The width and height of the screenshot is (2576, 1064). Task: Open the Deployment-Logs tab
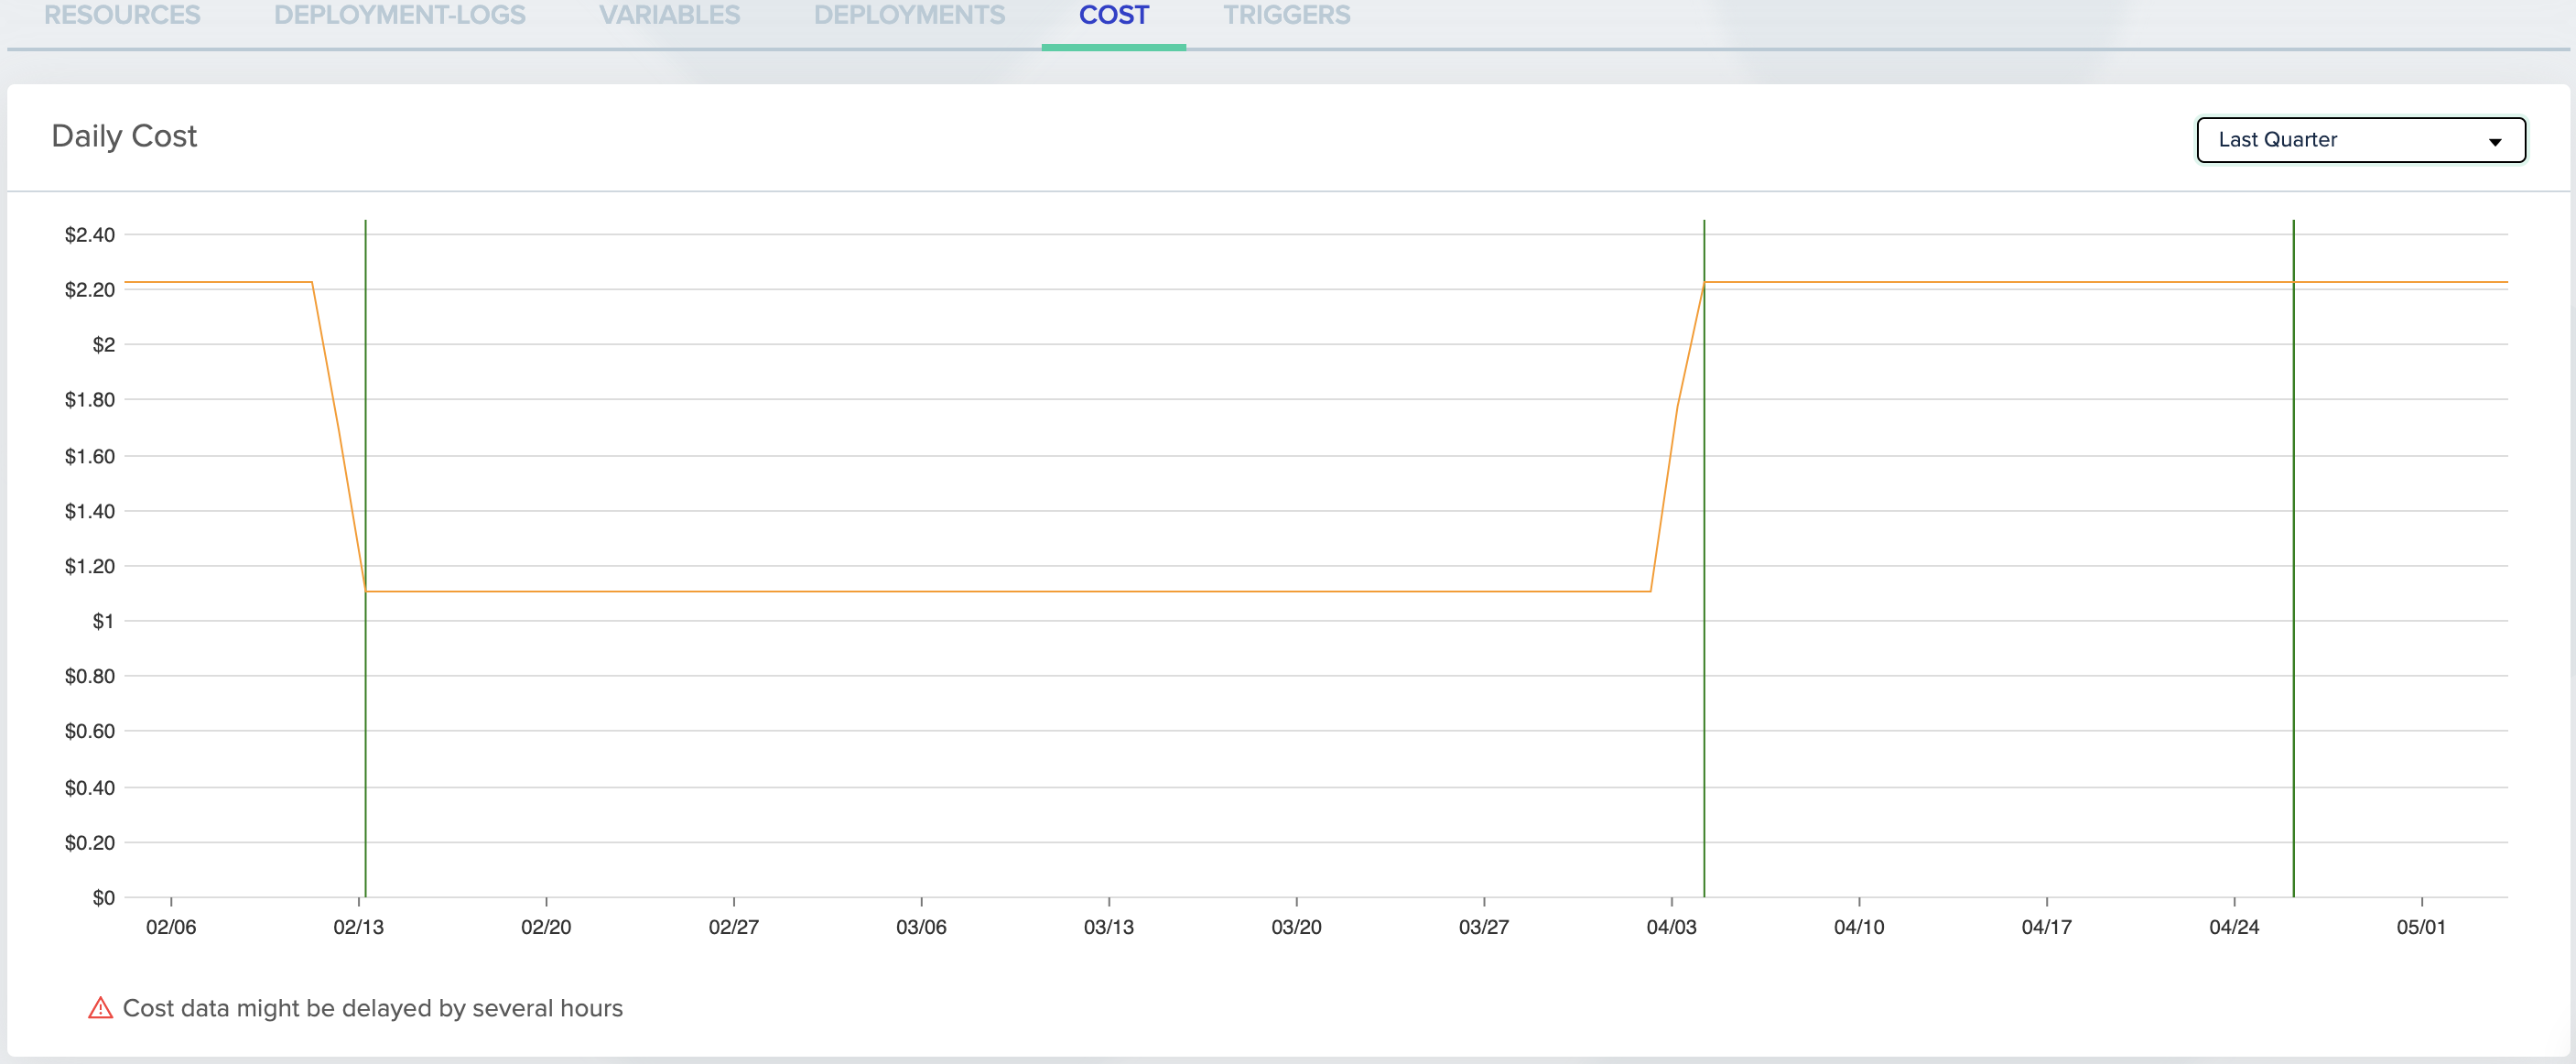click(399, 15)
